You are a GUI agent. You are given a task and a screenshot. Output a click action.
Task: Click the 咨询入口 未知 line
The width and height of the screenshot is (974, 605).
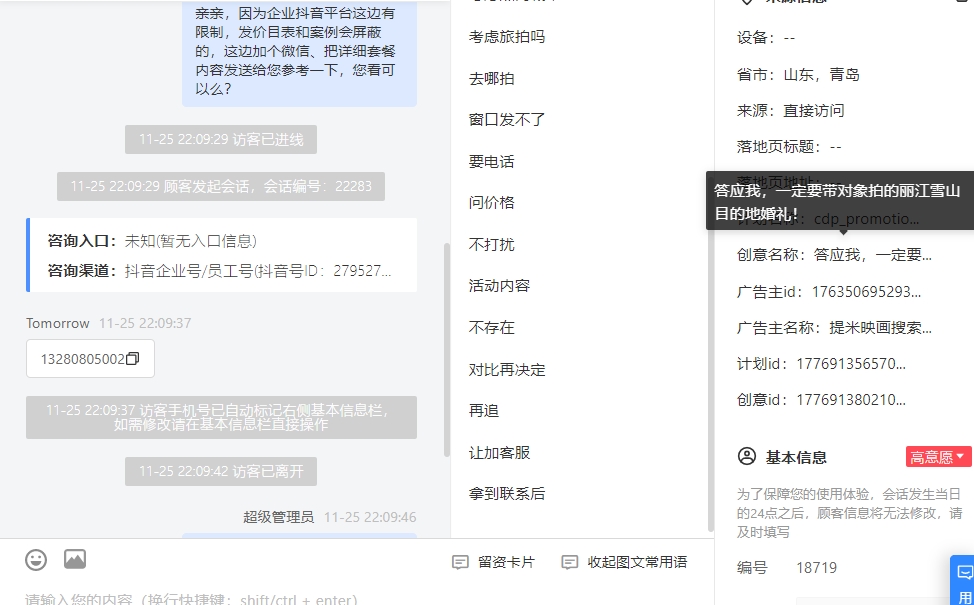point(152,240)
